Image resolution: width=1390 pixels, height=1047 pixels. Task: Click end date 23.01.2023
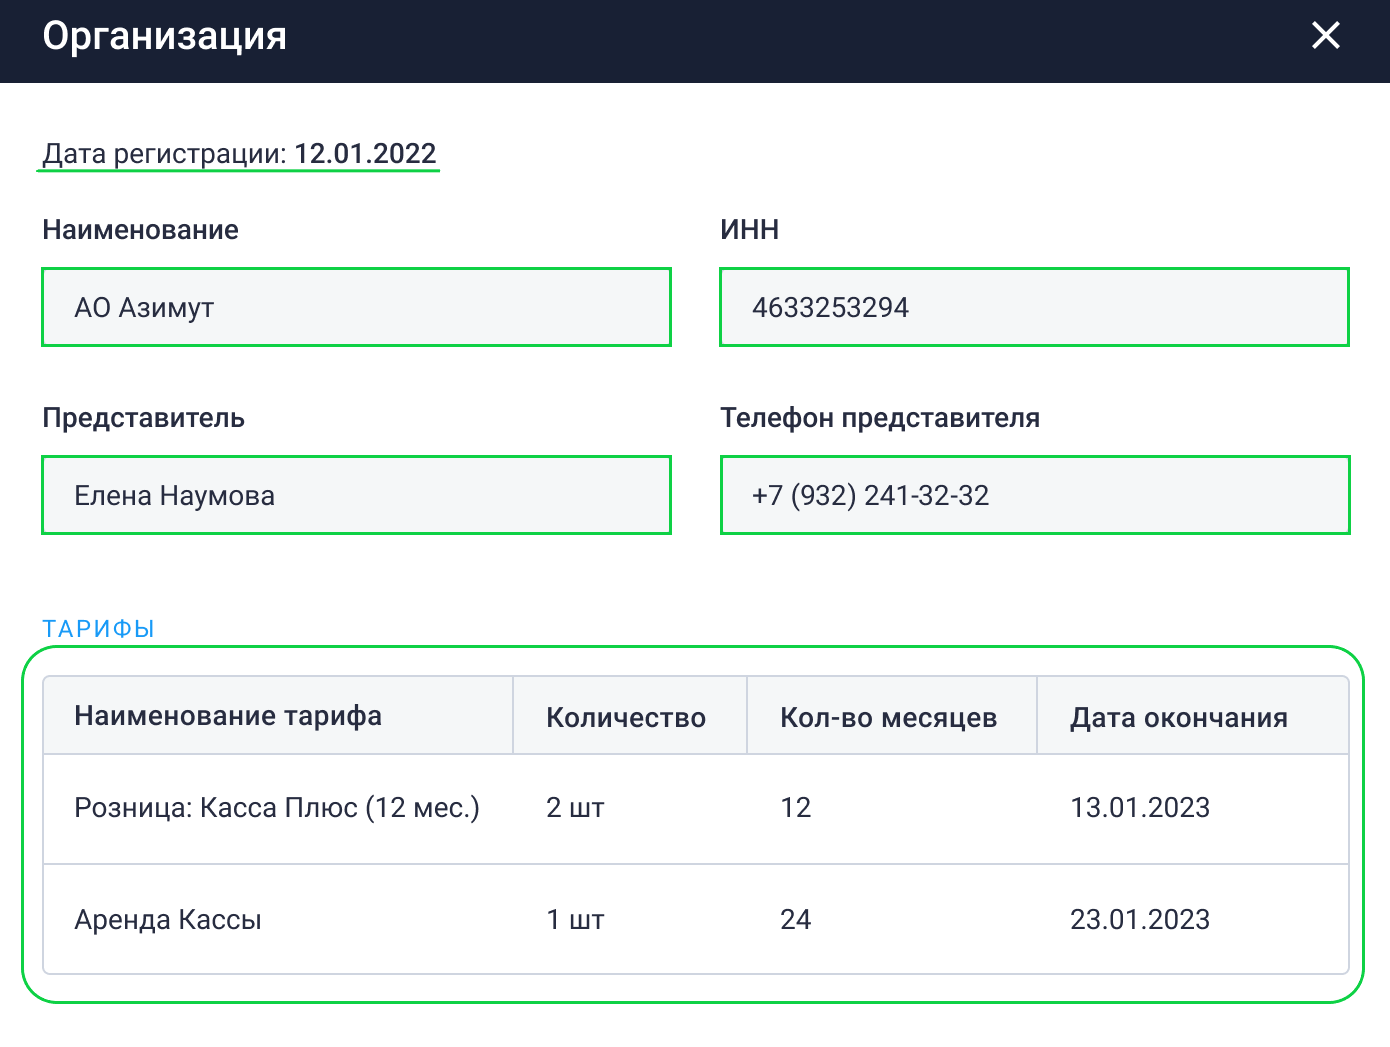(x=1140, y=920)
